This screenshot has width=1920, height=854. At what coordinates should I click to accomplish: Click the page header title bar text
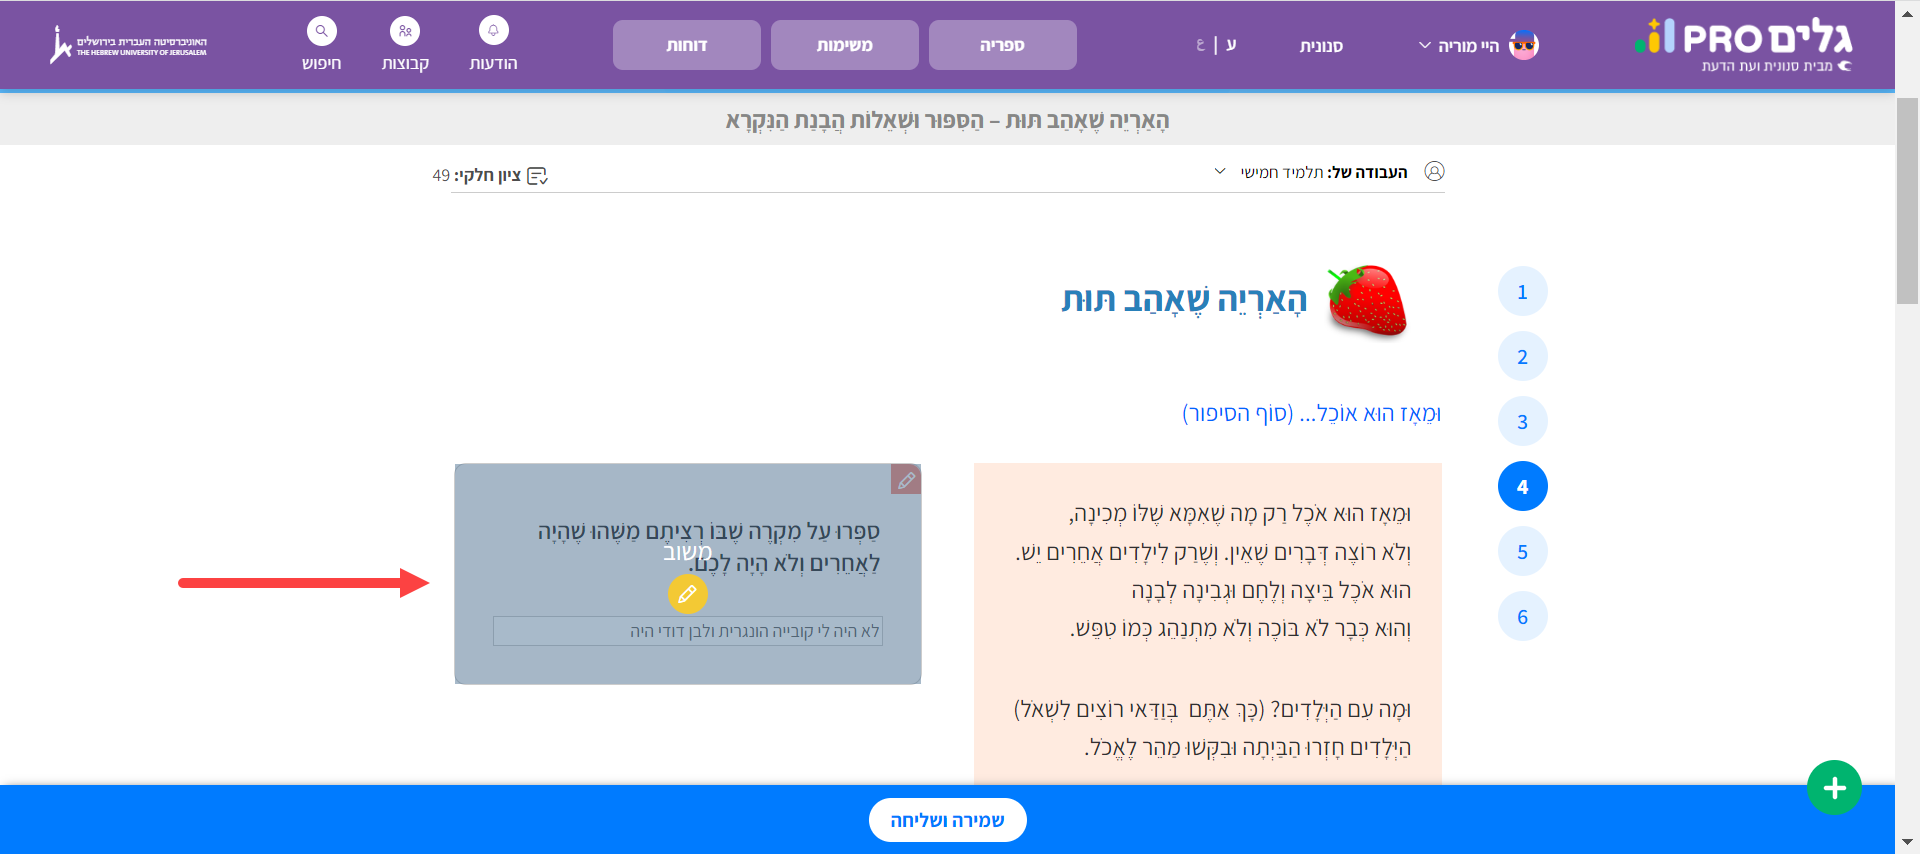(x=947, y=121)
